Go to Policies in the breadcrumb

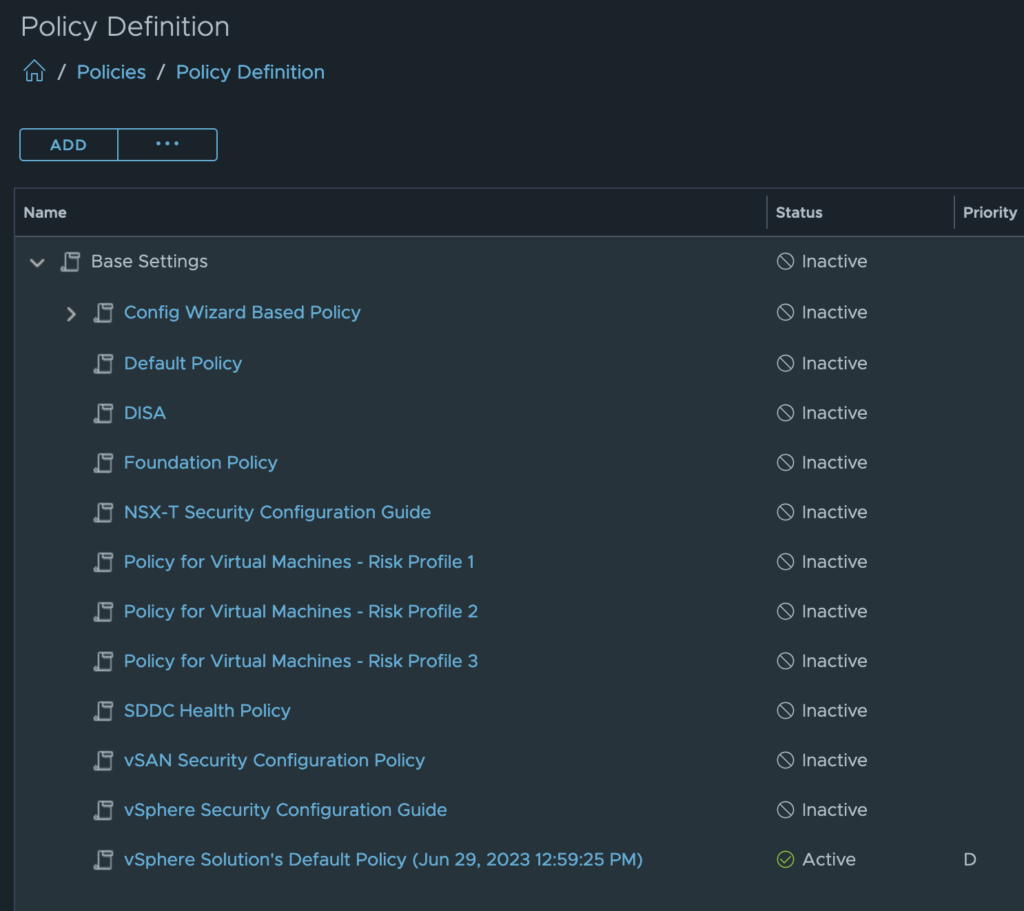111,72
